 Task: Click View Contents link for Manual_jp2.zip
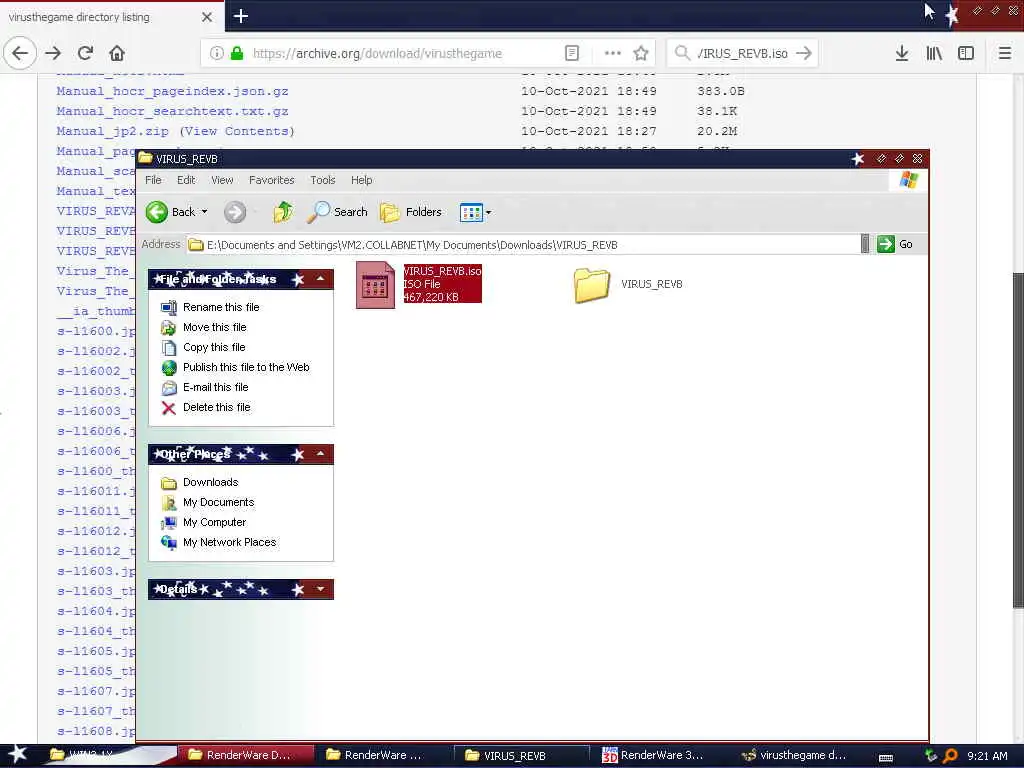[237, 131]
